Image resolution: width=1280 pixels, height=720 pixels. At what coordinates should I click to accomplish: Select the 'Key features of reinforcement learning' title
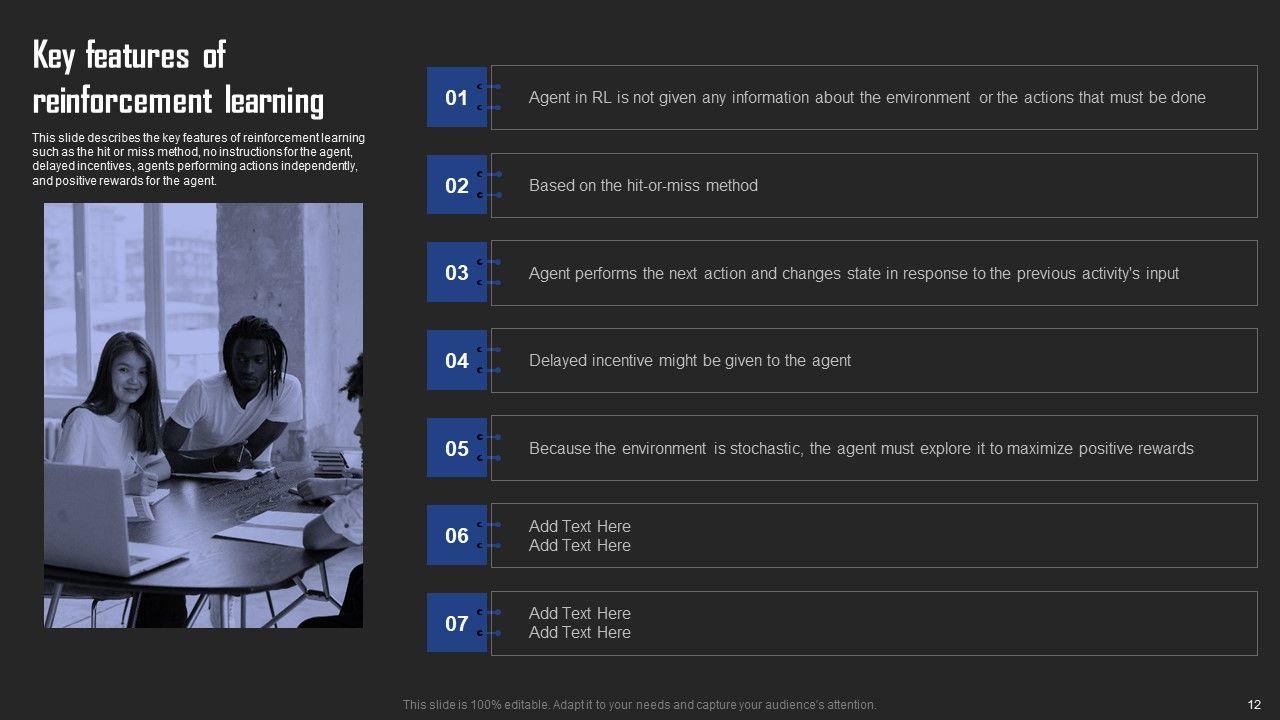click(178, 78)
